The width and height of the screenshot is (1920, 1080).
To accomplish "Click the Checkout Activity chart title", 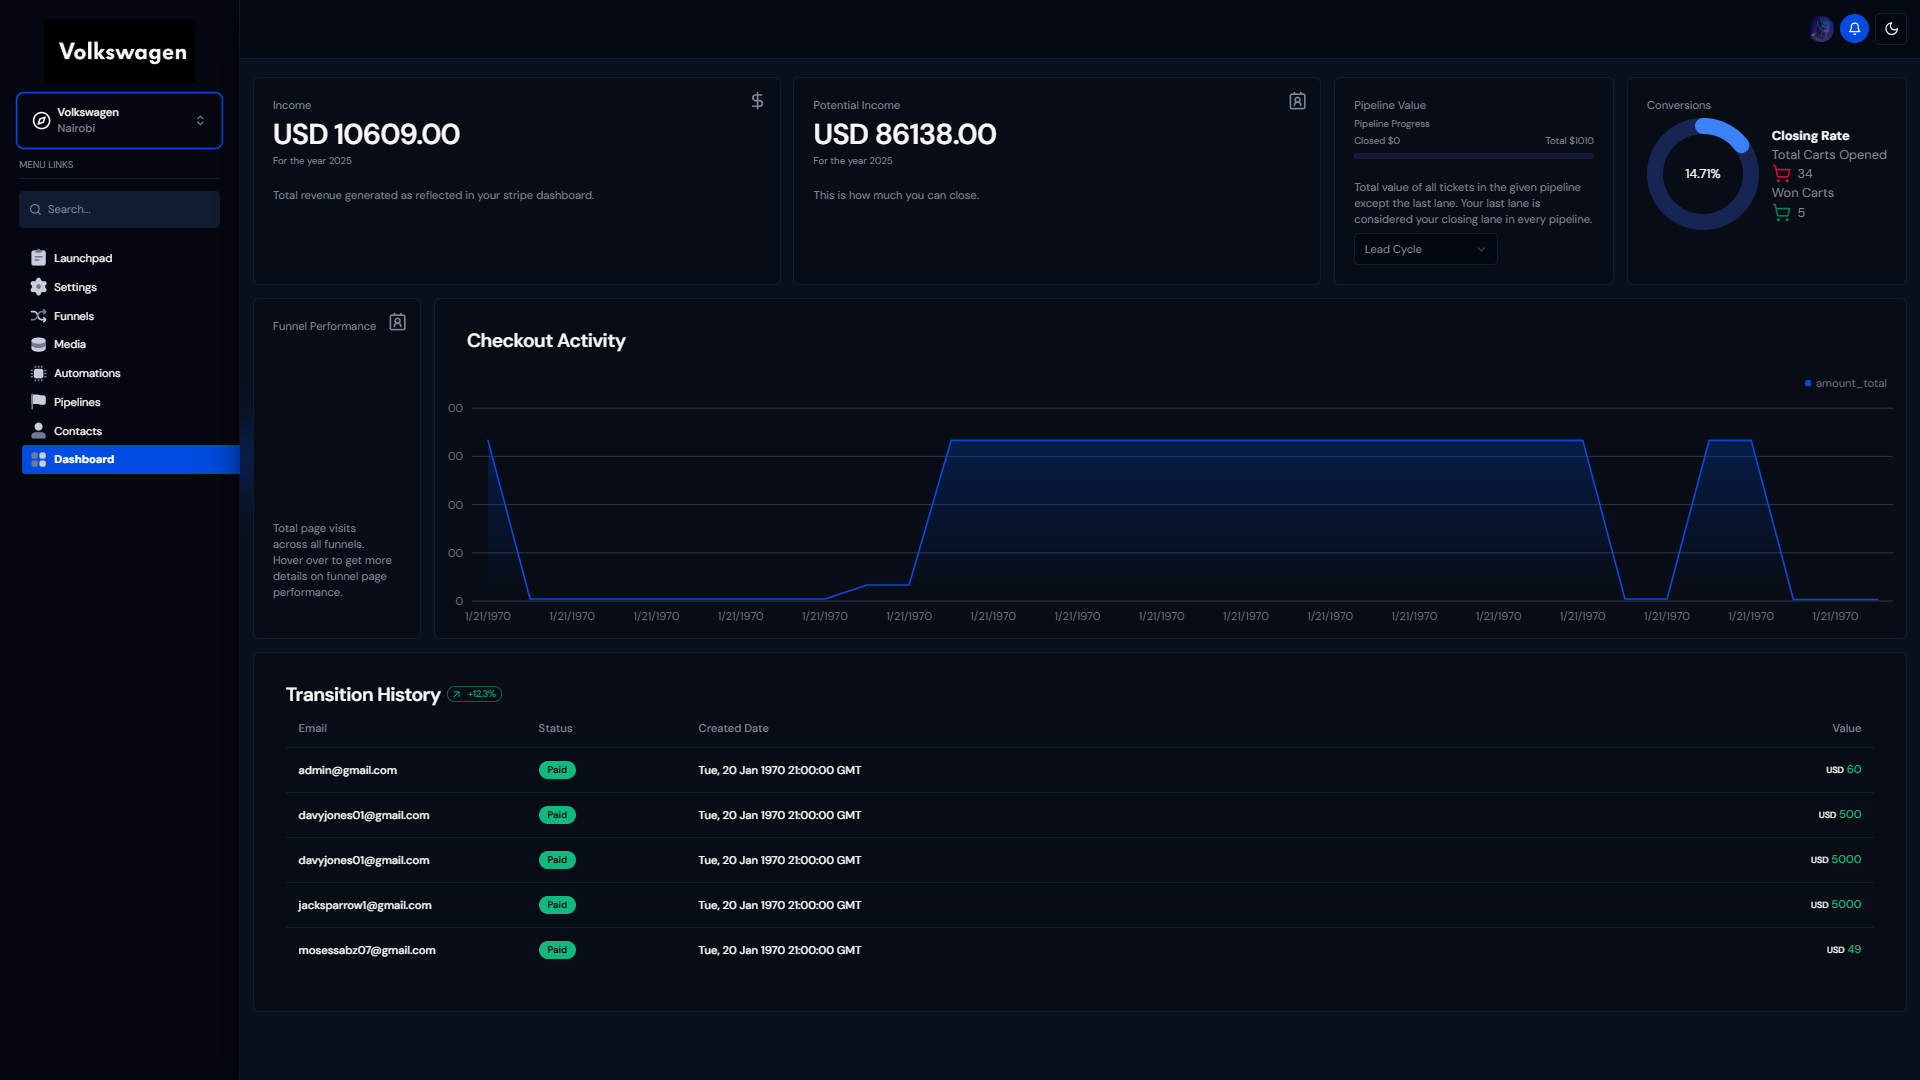I will pyautogui.click(x=546, y=341).
